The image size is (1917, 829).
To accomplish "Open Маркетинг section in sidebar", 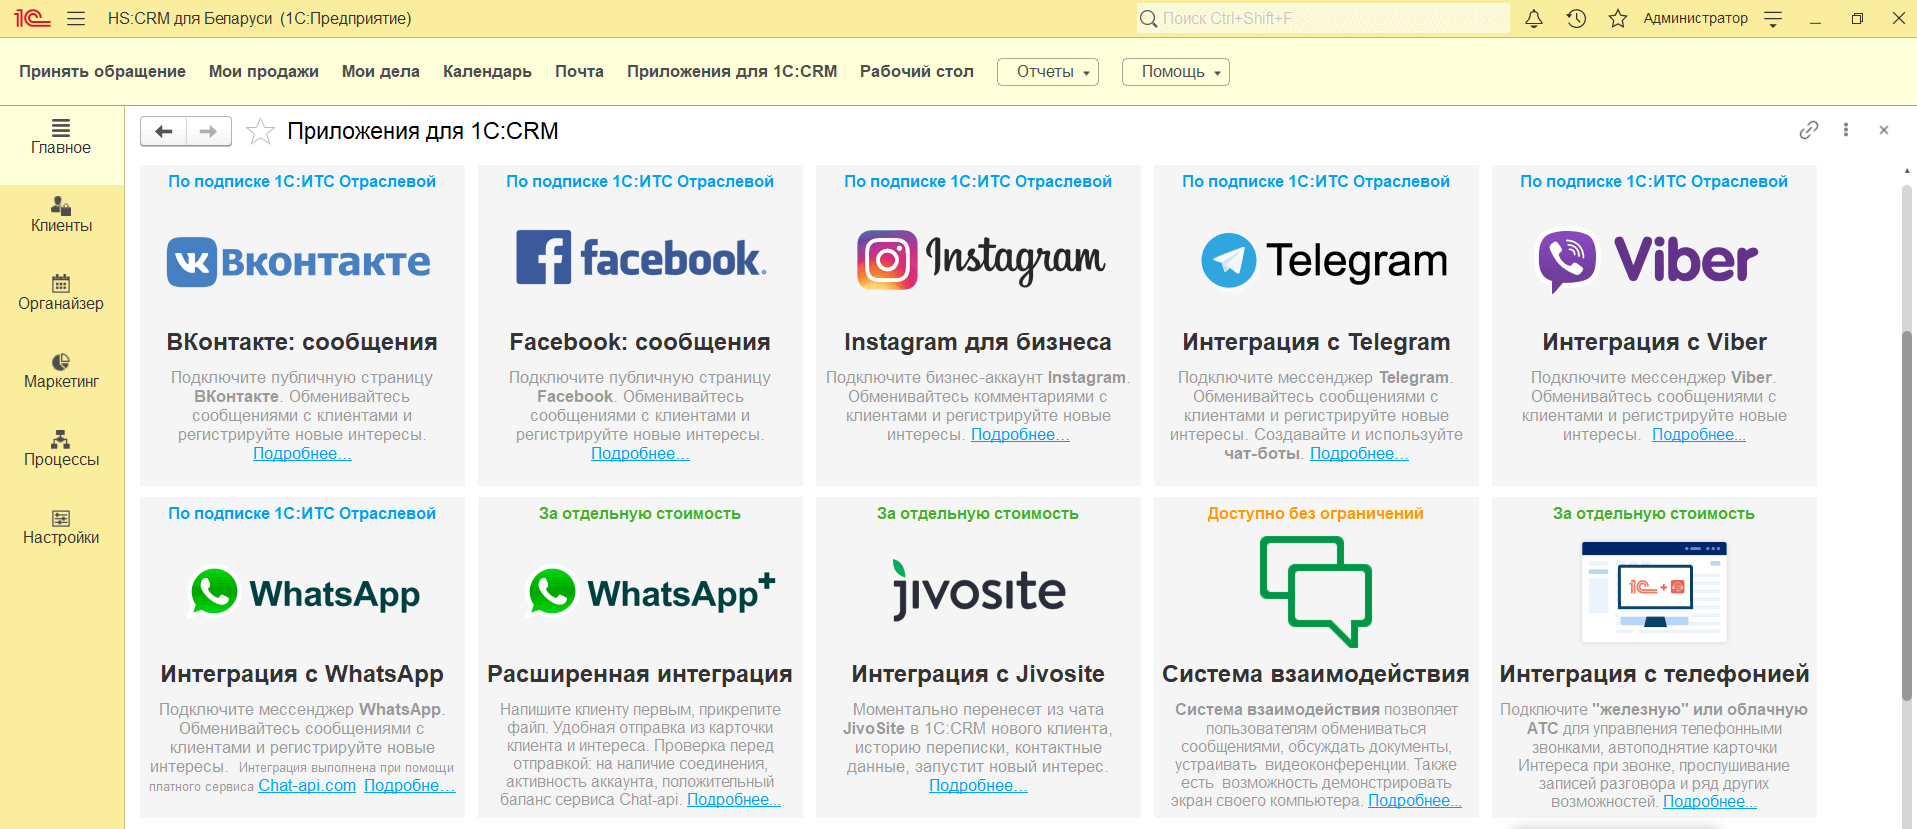I will (x=61, y=371).
